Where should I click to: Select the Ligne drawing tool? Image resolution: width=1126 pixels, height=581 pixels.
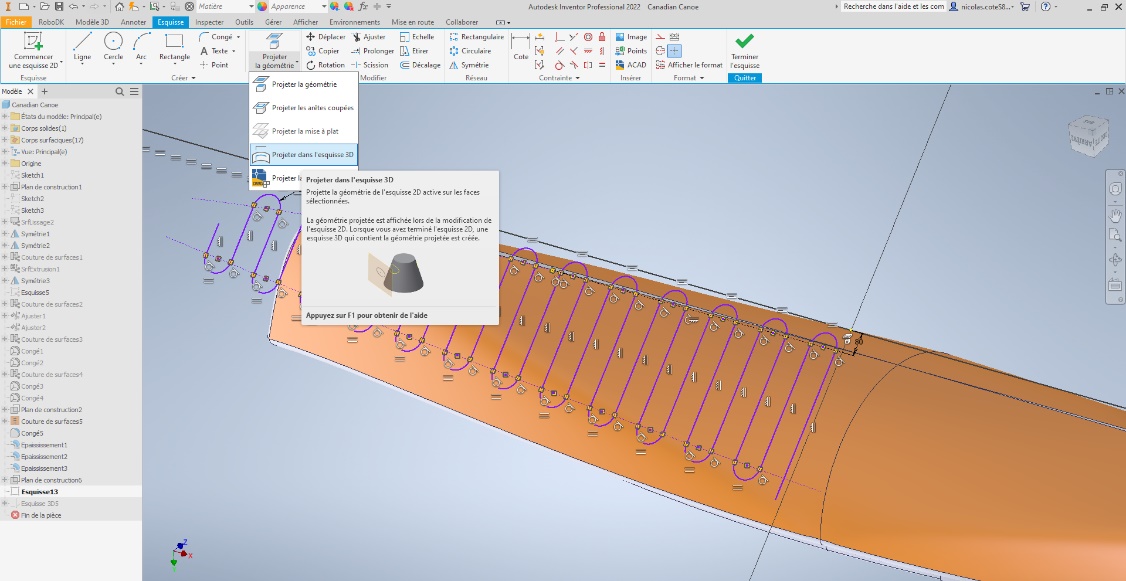coord(82,49)
